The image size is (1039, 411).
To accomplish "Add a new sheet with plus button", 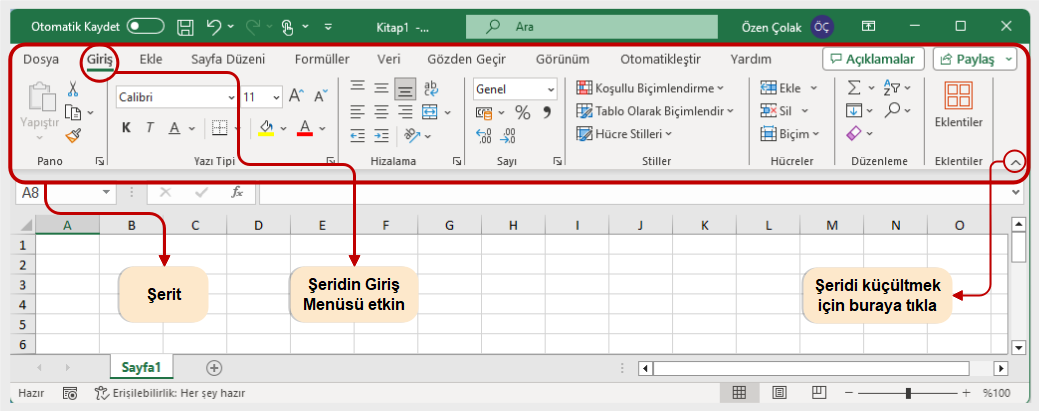I will click(214, 367).
